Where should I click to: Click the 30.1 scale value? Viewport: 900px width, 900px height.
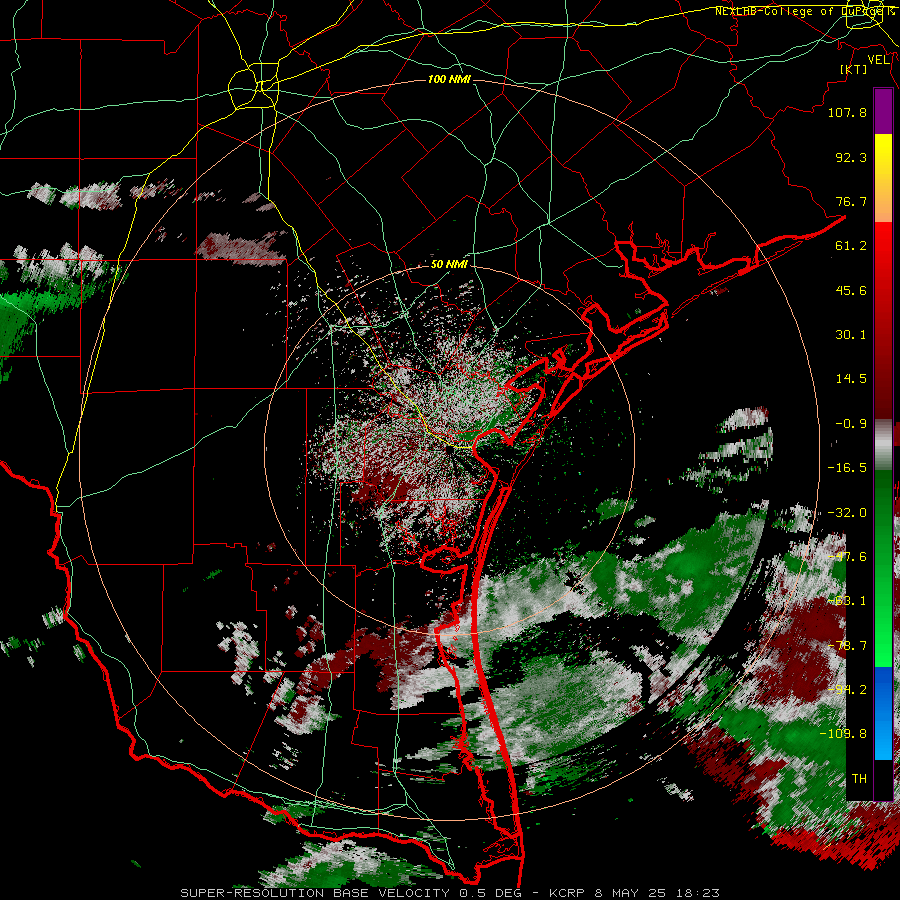click(851, 335)
